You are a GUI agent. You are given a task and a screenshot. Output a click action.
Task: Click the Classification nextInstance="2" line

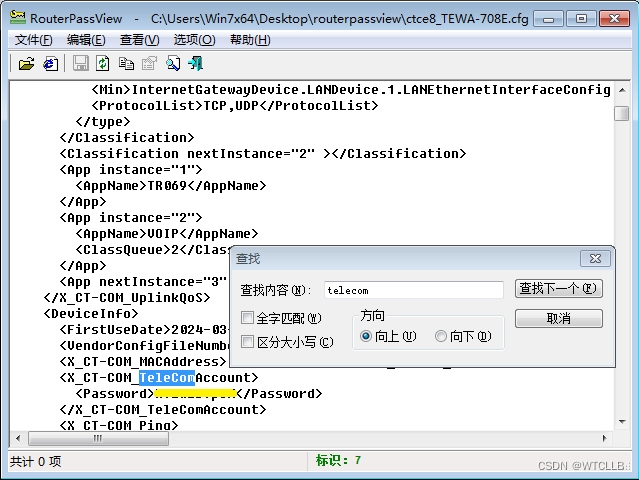coord(263,154)
